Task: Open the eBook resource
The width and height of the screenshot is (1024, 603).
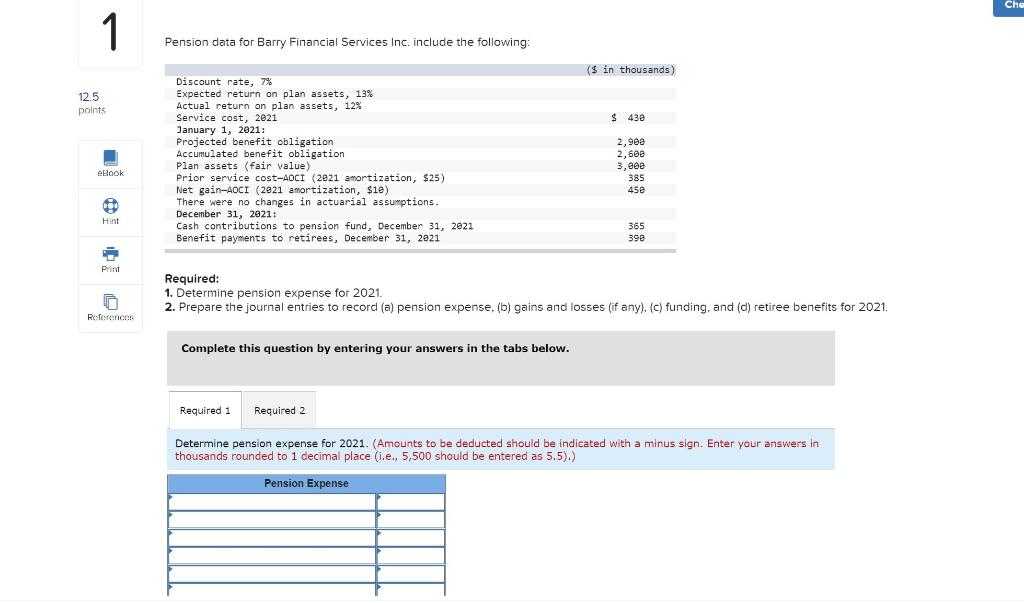Action: coord(110,162)
